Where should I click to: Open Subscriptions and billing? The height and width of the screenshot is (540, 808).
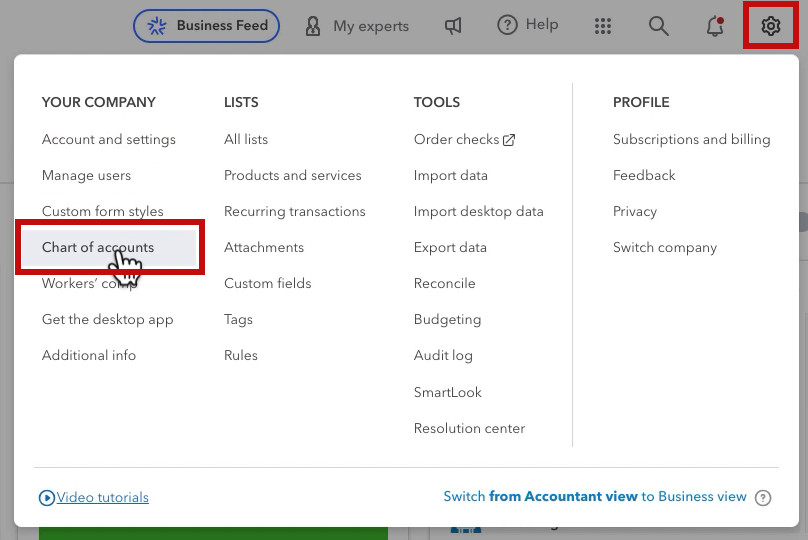coord(692,140)
